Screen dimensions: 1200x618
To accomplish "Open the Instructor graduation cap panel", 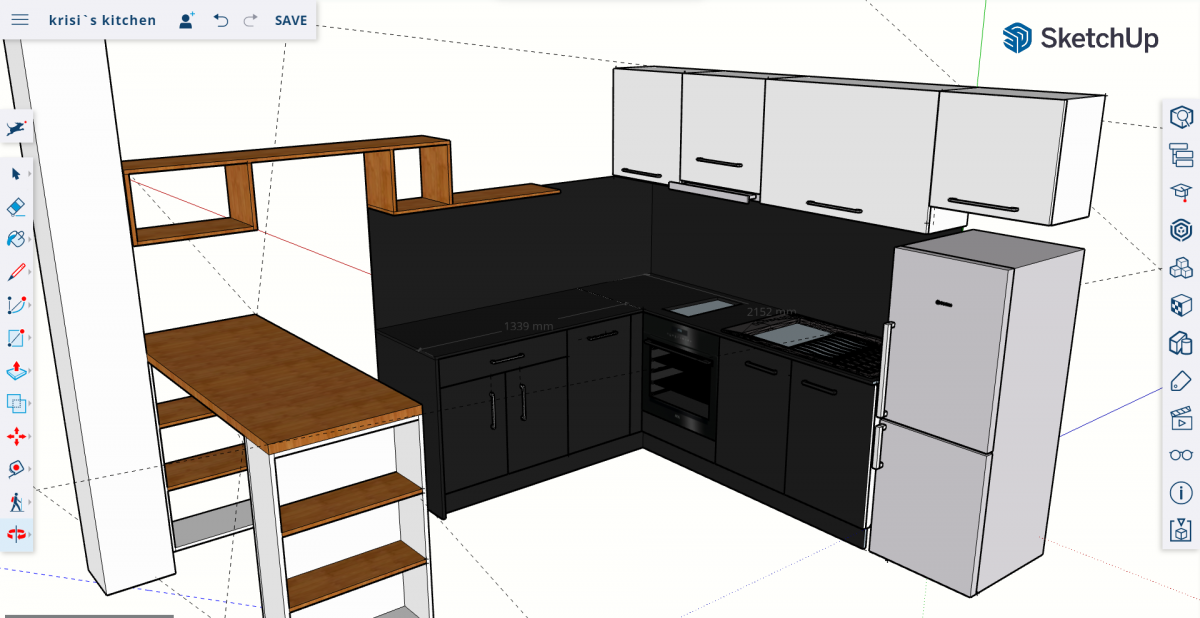I will pyautogui.click(x=1181, y=192).
